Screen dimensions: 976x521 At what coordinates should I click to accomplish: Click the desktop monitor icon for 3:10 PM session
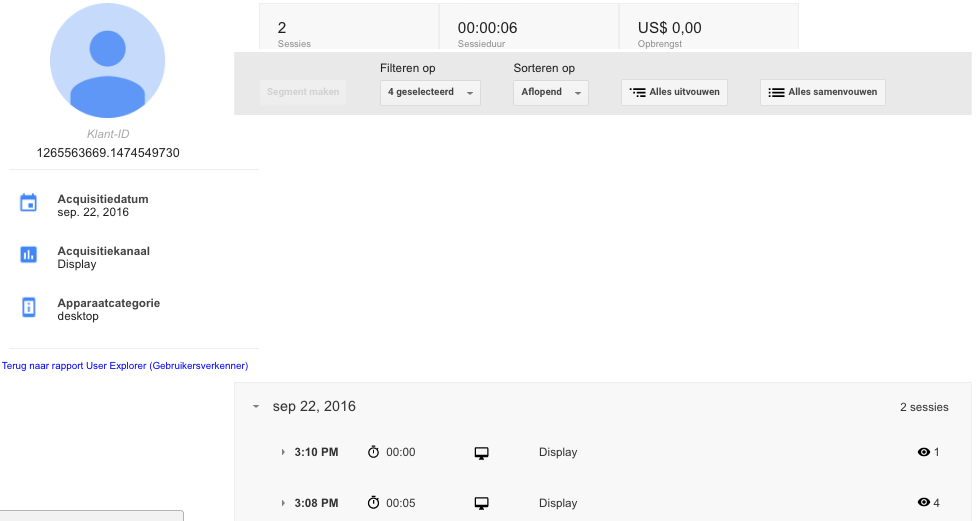tap(481, 453)
